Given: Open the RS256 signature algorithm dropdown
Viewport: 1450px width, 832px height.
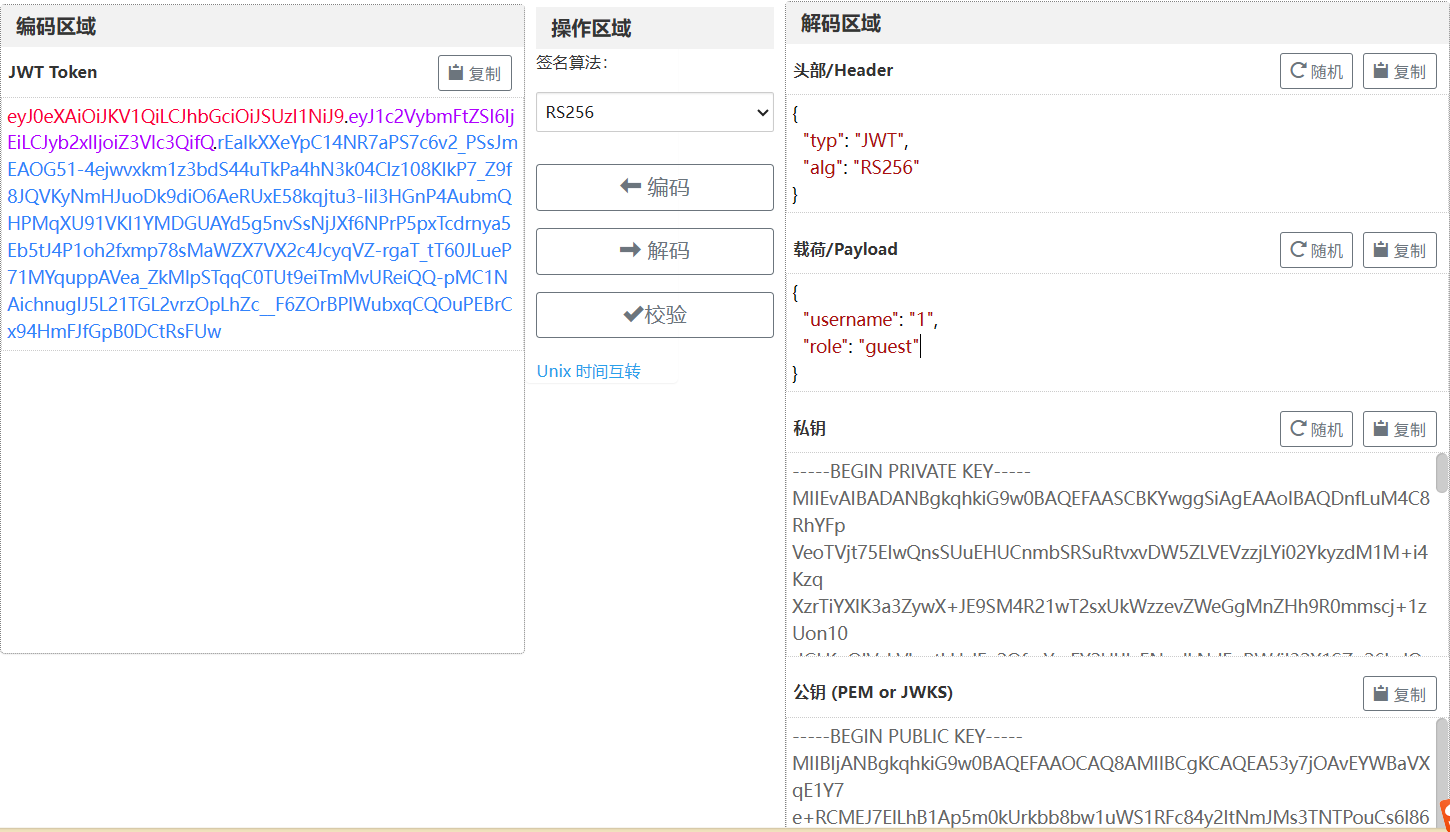Looking at the screenshot, I should (654, 112).
